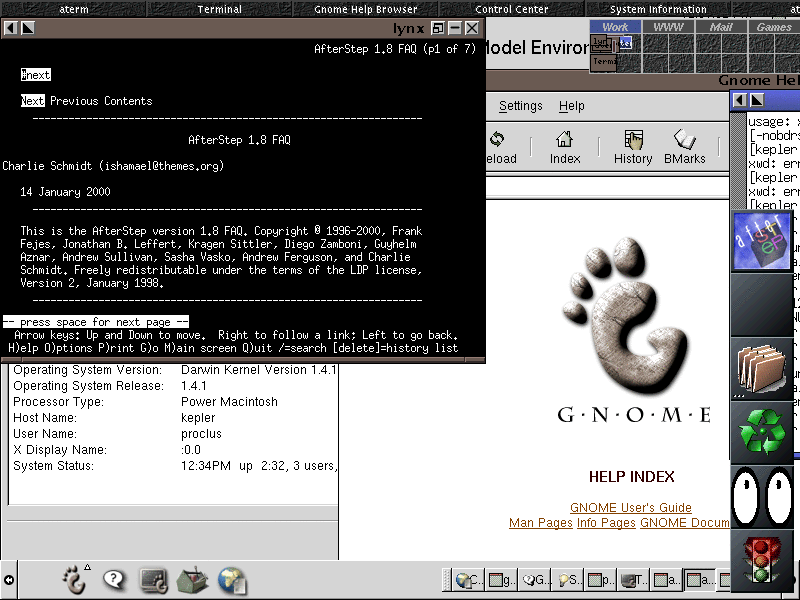Click the xeyes wharf icon

point(762,497)
